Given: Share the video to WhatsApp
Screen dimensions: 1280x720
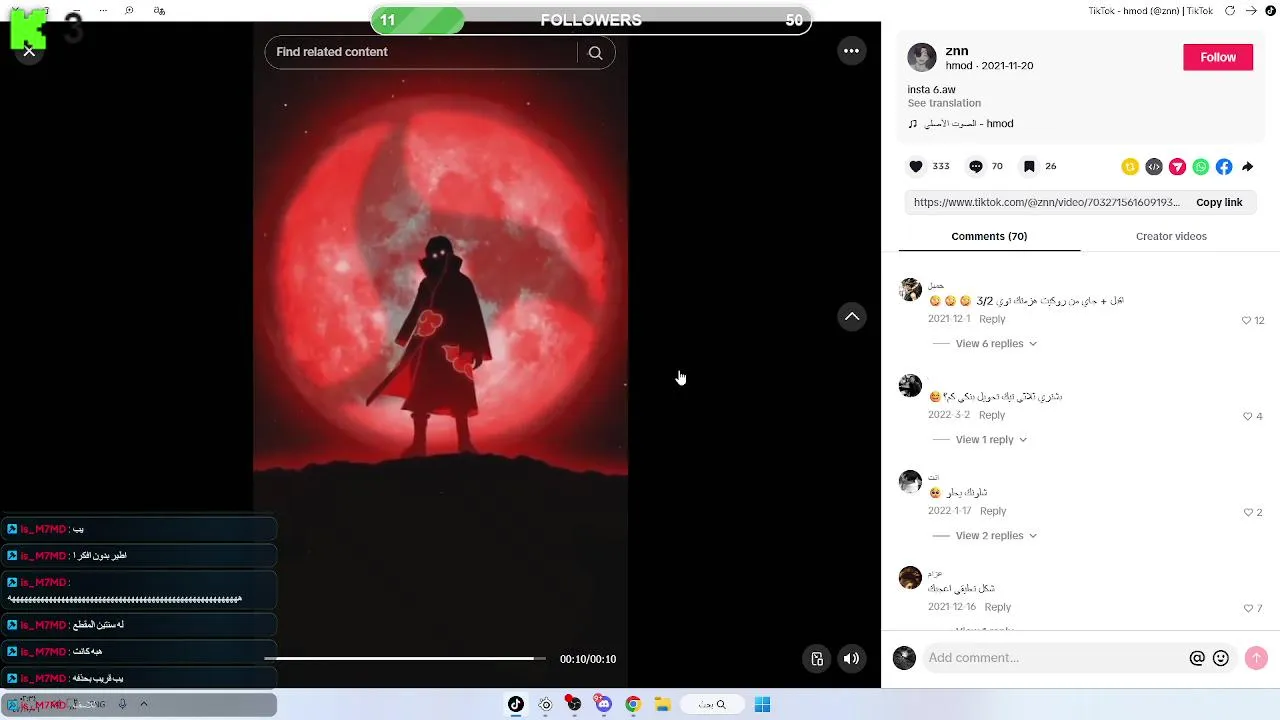Looking at the screenshot, I should 1201,167.
